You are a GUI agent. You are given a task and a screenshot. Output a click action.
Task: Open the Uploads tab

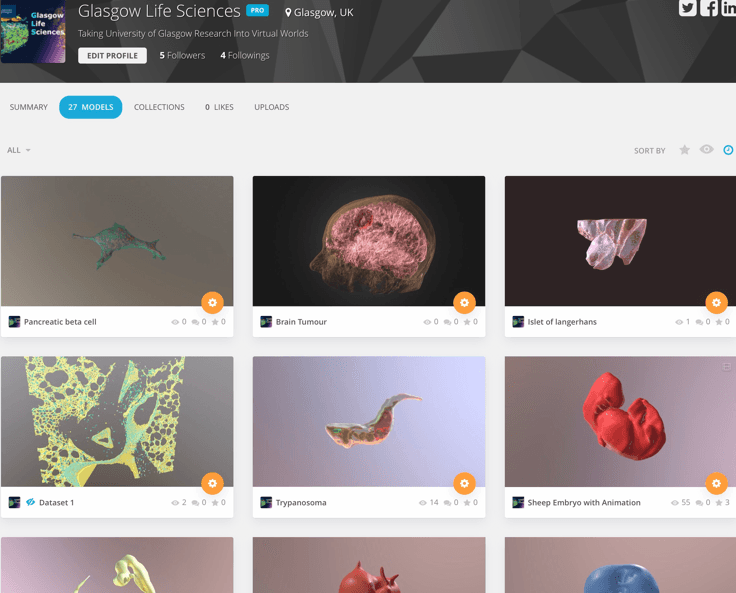pos(272,107)
